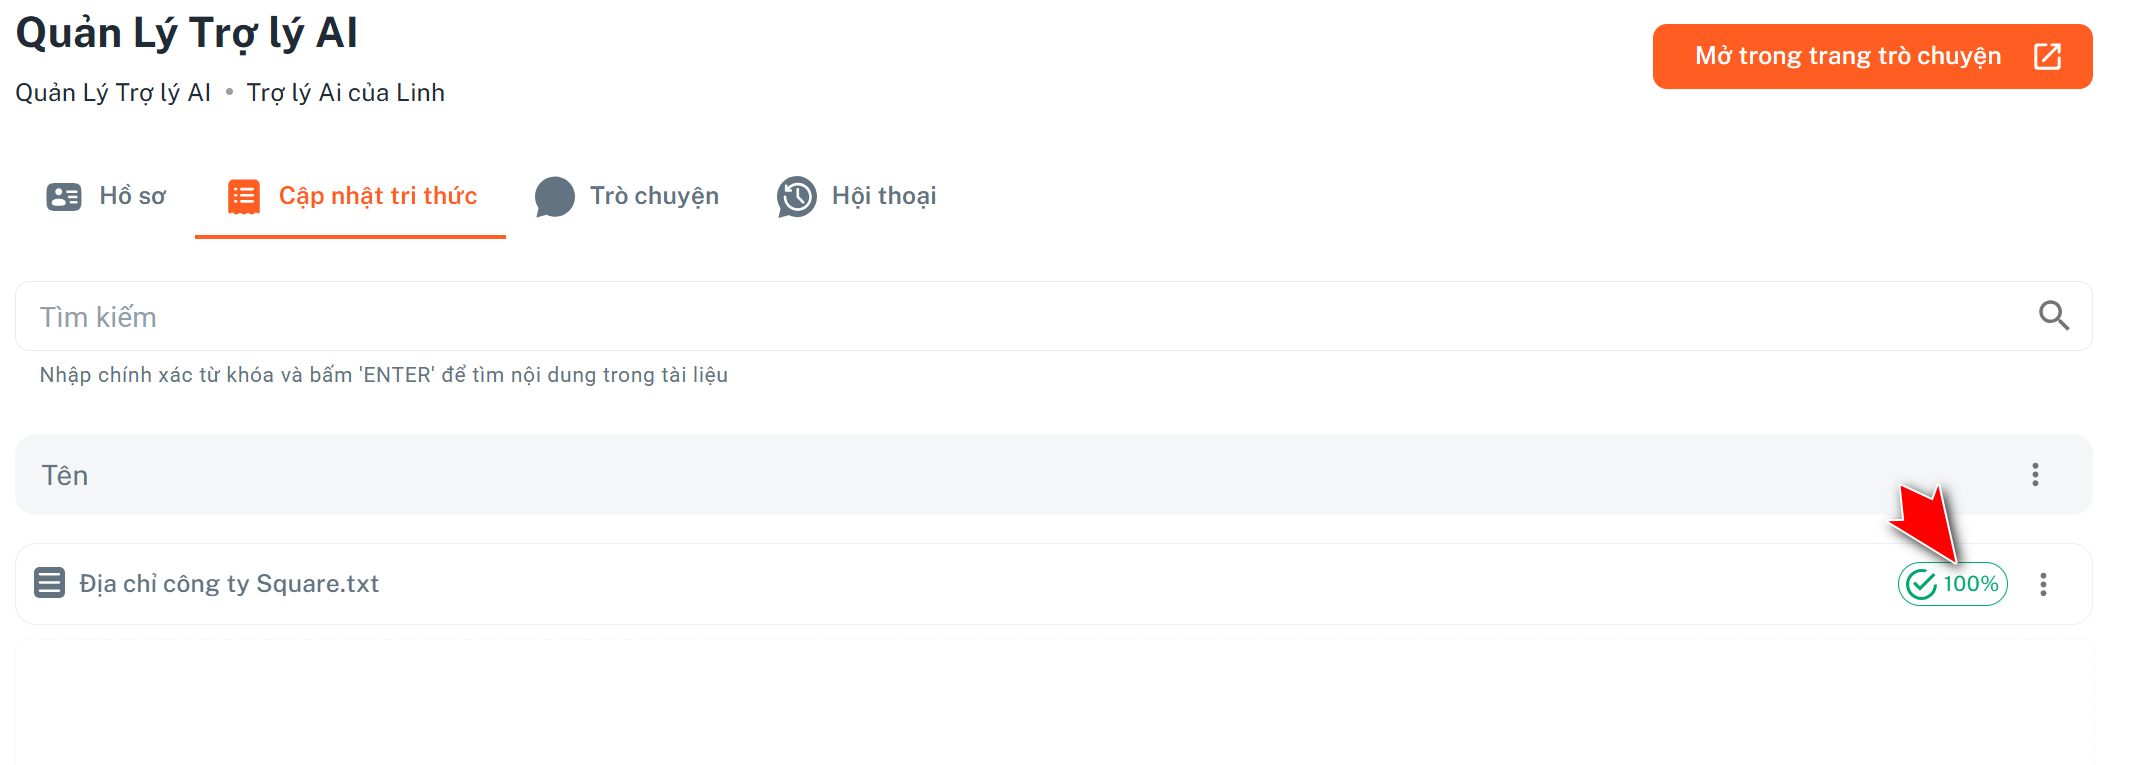Screen dimensions: 2131x765
Task: Open the options menu for Square.txt row
Action: (2043, 584)
